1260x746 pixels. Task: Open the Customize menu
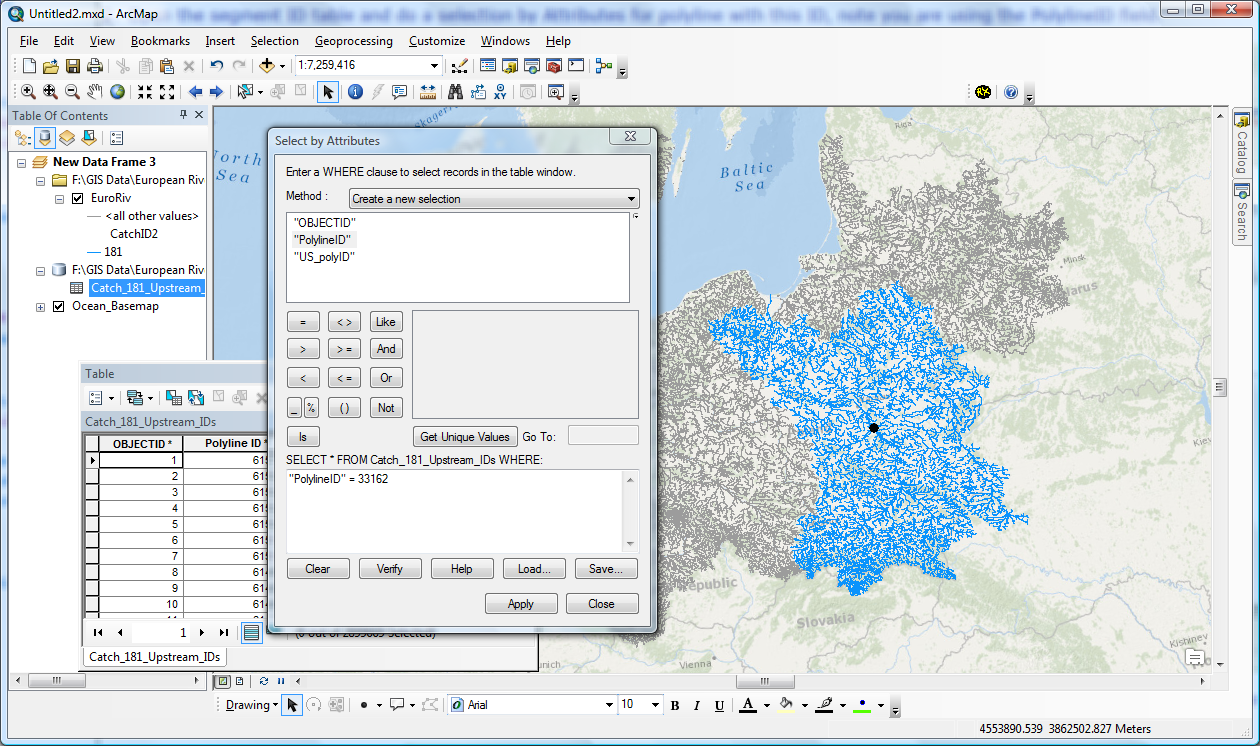[x=437, y=41]
